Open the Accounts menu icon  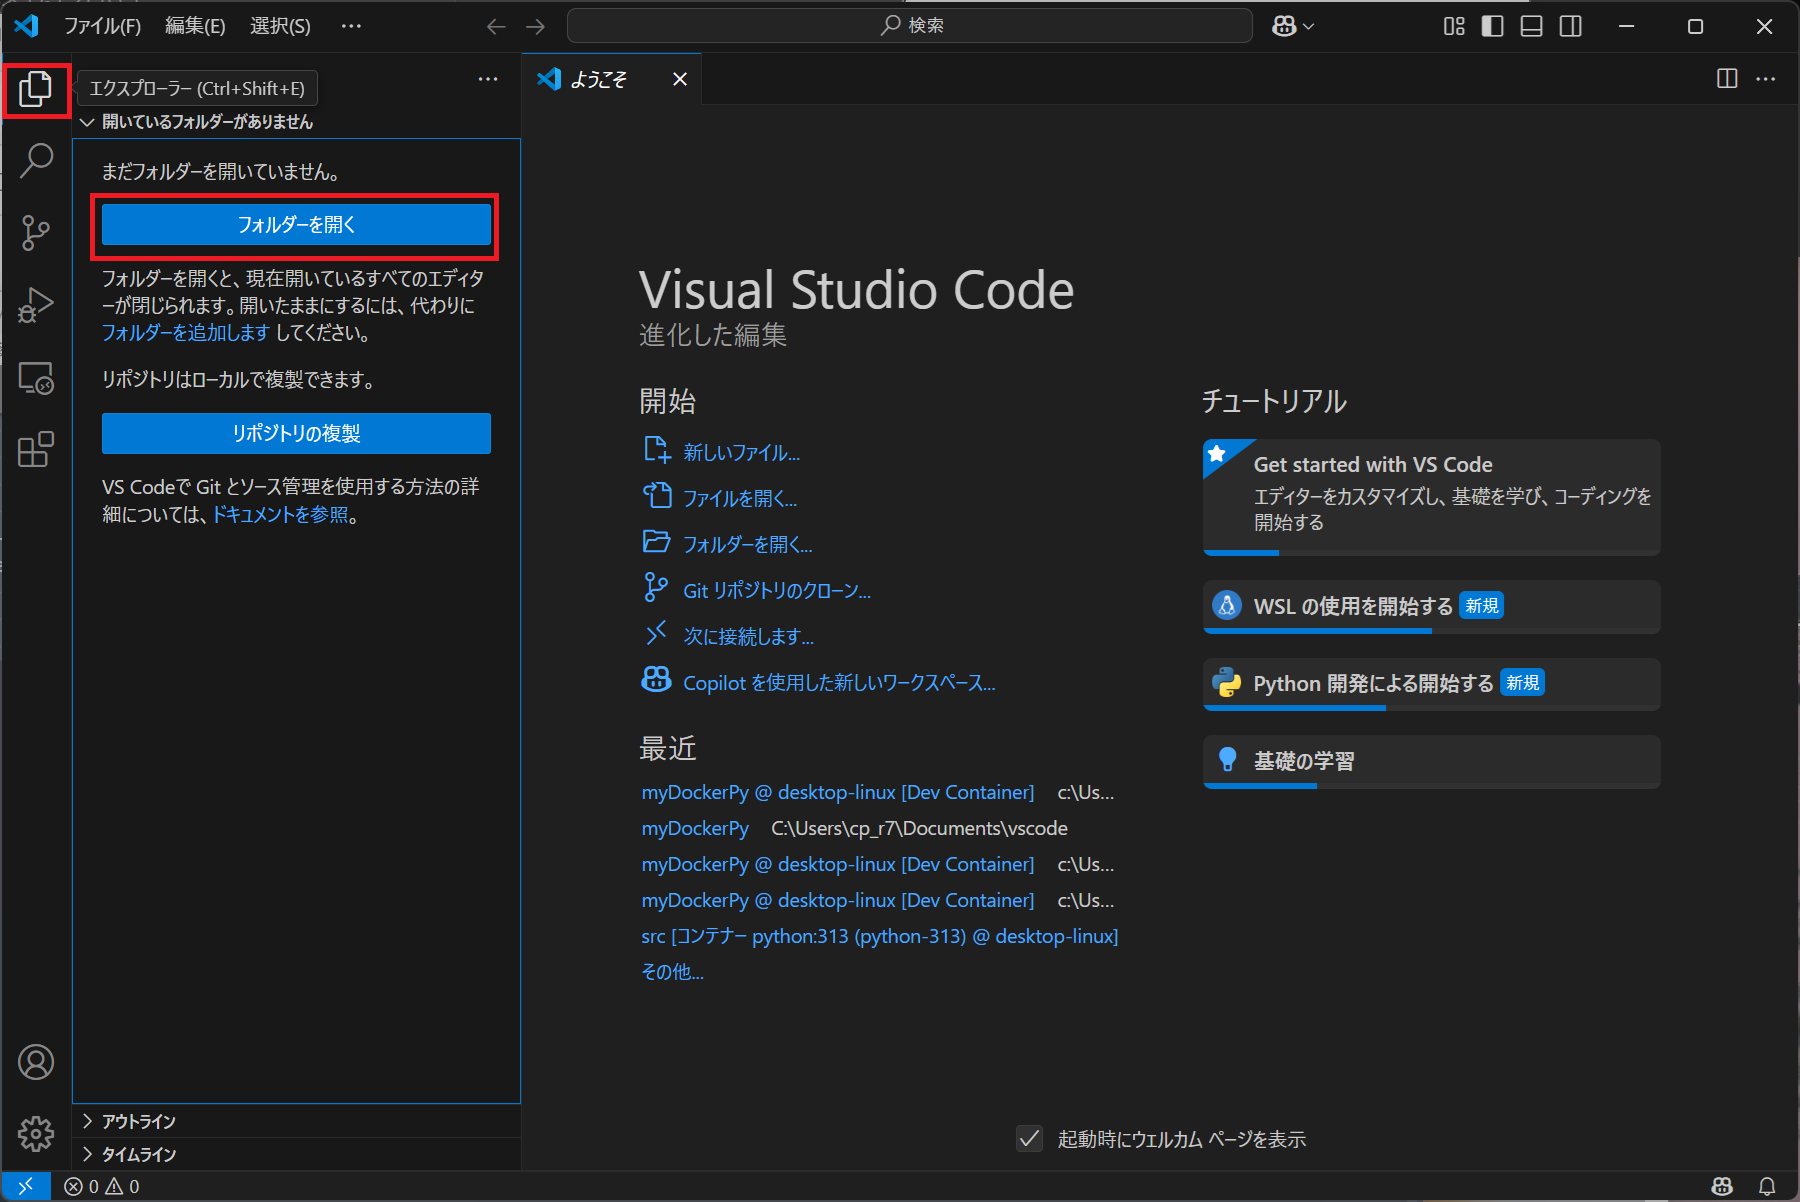[x=36, y=1062]
